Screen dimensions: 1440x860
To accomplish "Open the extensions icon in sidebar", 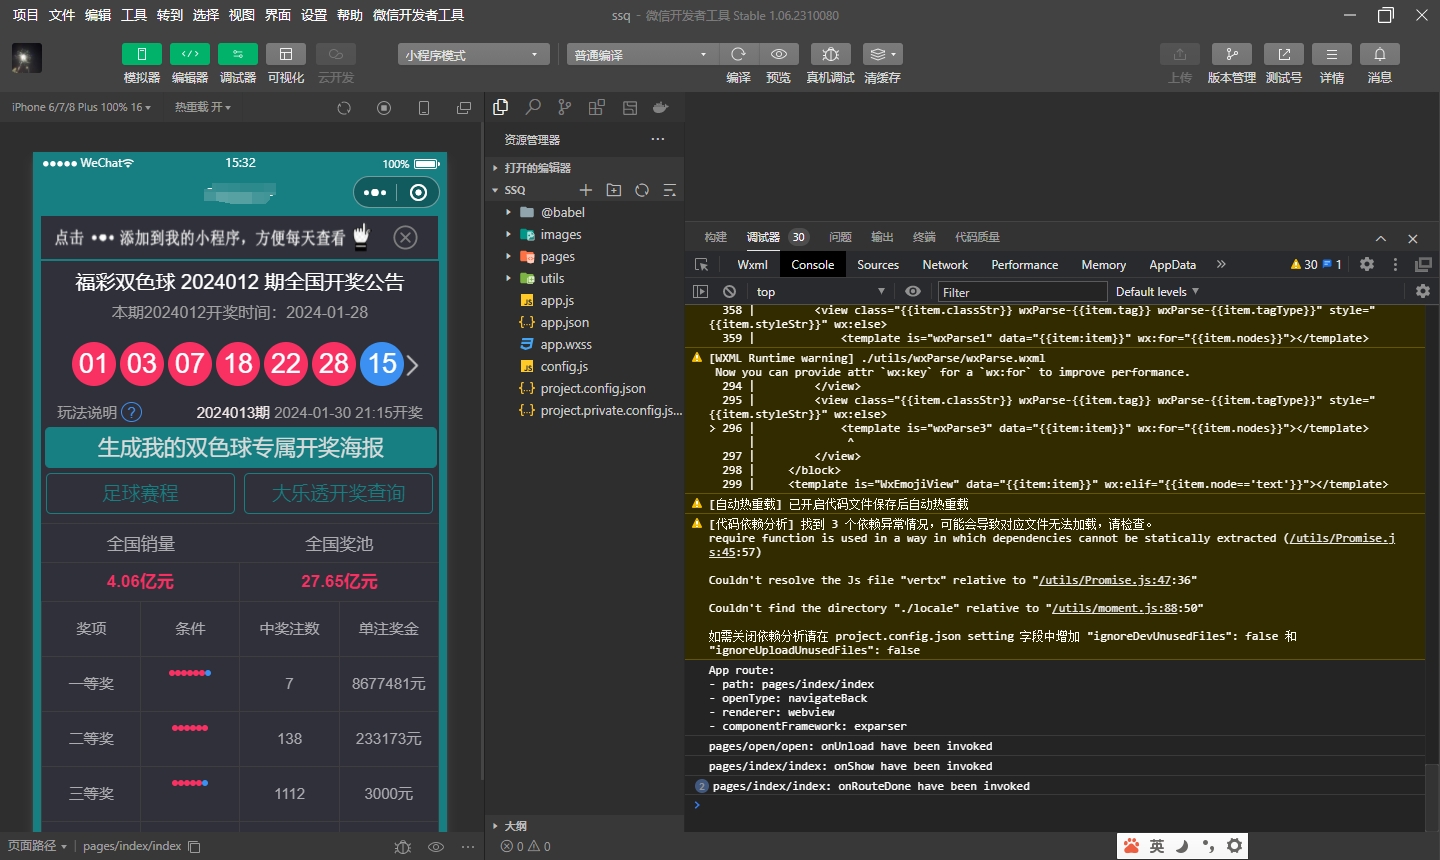I will [x=597, y=107].
